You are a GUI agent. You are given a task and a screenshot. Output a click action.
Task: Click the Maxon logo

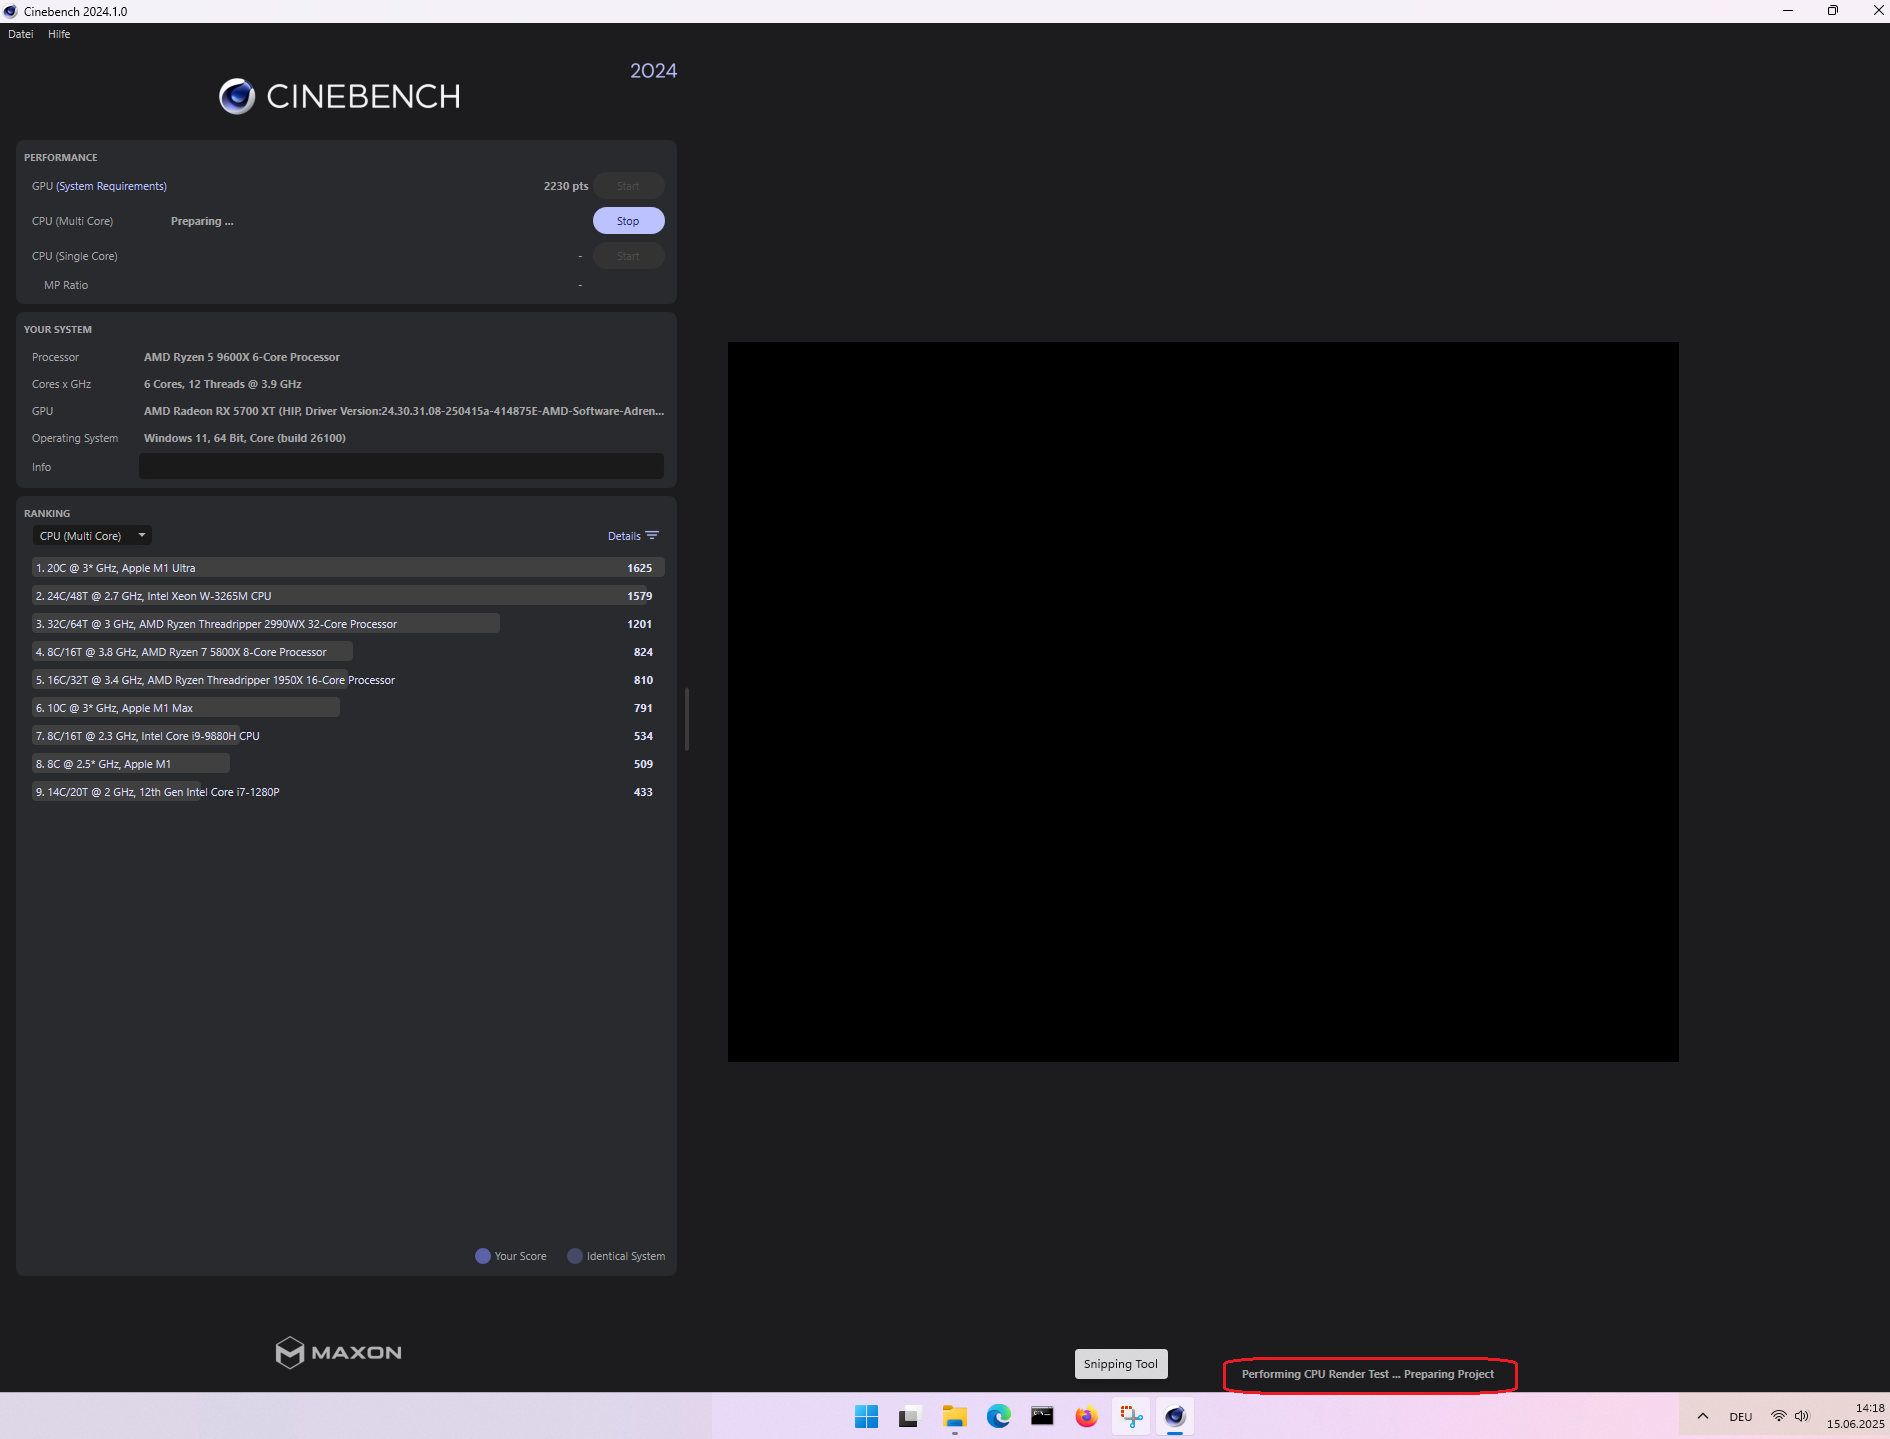[x=338, y=1353]
